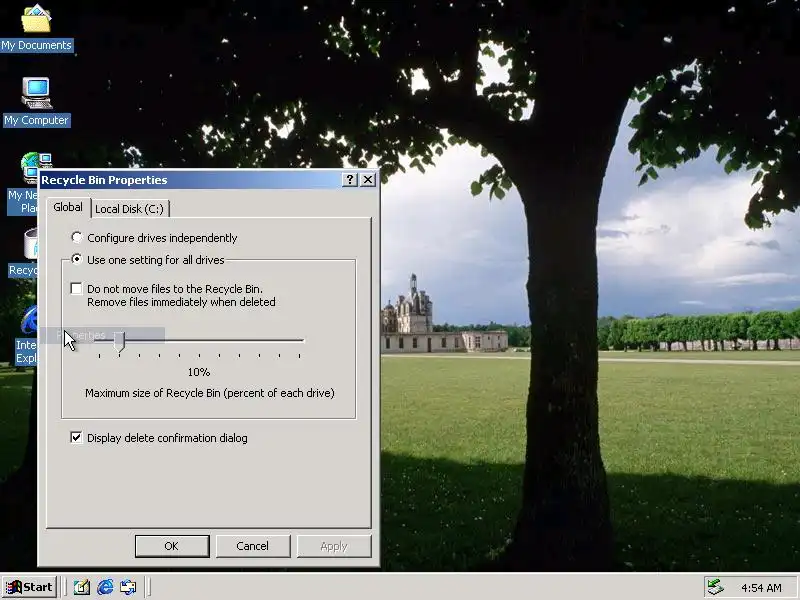Open Outlook Express quick launch icon
This screenshot has height=600, width=800.
(128, 587)
